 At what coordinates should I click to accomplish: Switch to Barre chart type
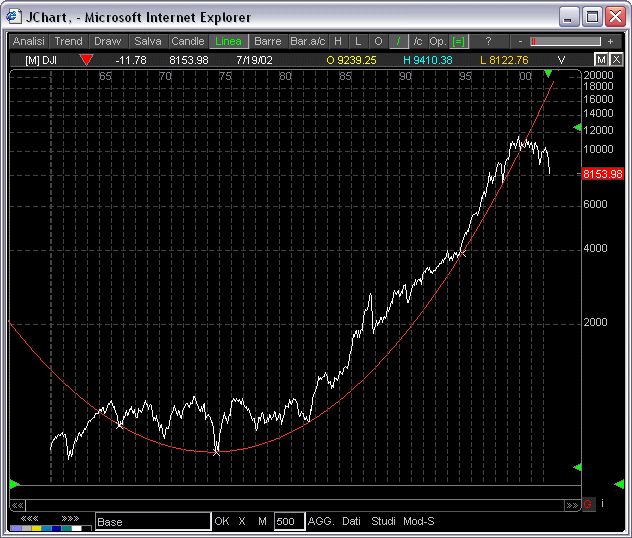click(x=267, y=41)
